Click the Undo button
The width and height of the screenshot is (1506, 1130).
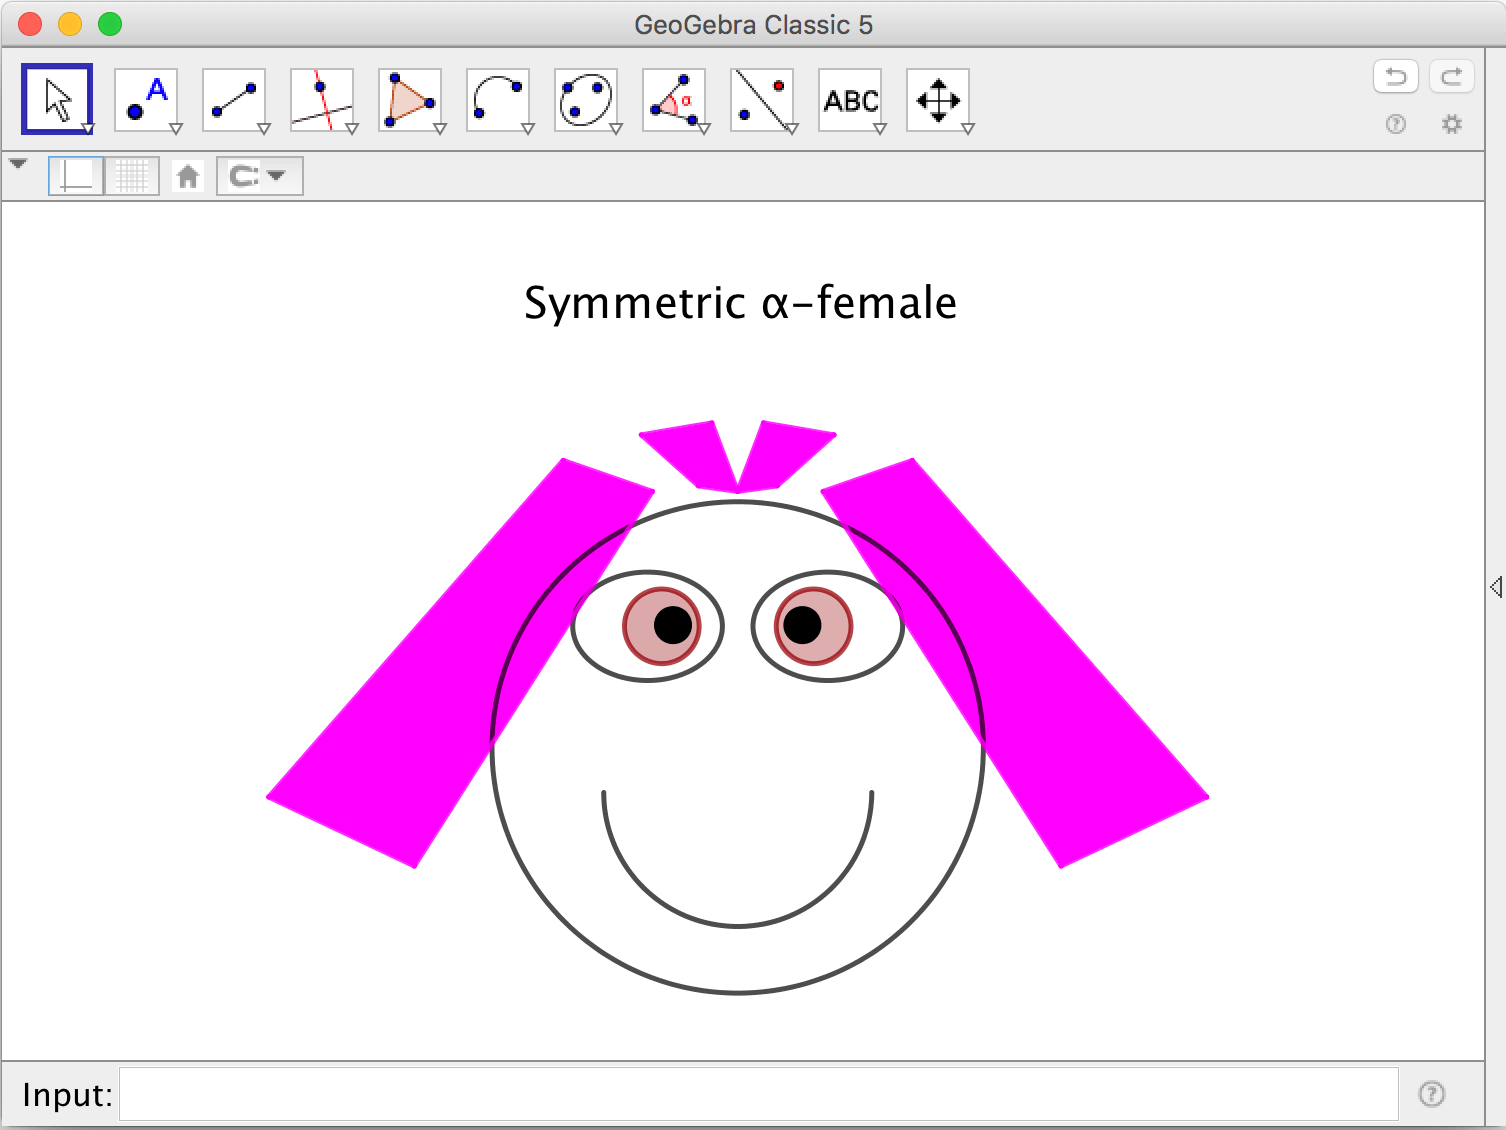click(1396, 76)
